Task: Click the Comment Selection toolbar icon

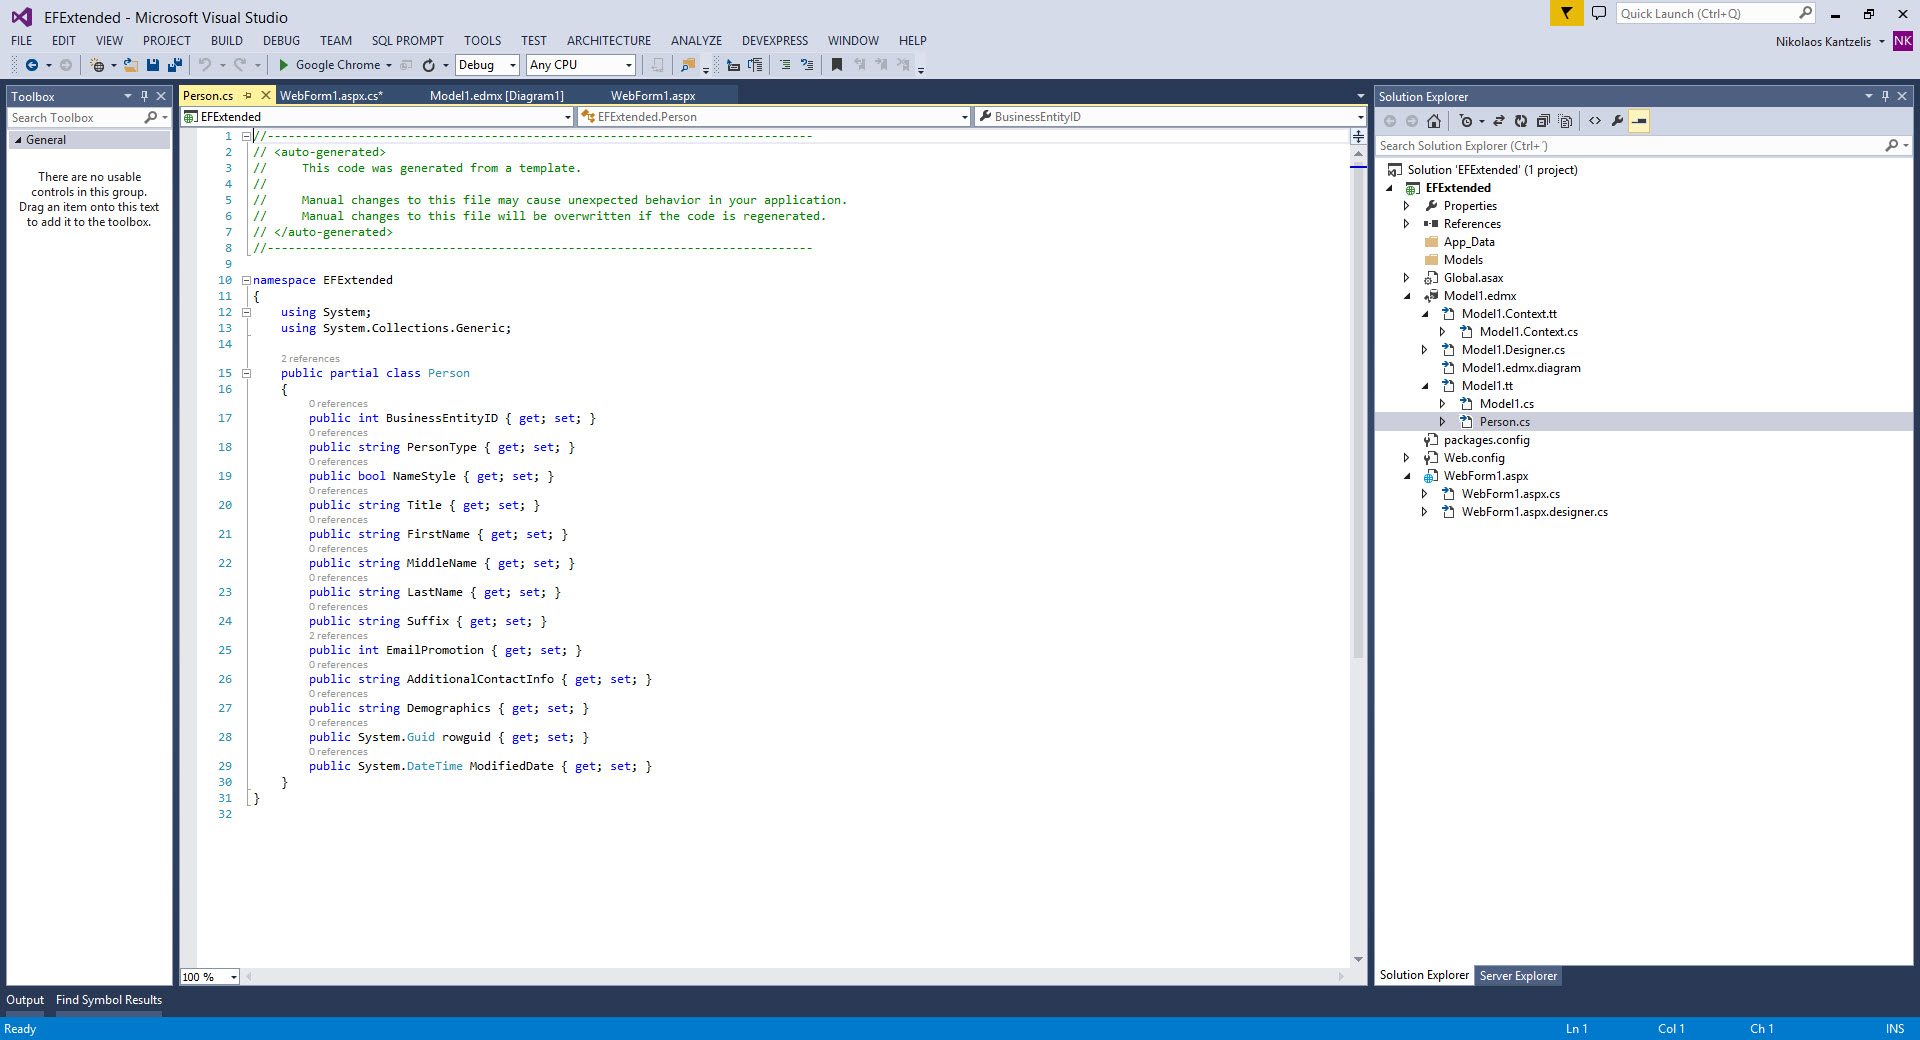Action: (785, 65)
